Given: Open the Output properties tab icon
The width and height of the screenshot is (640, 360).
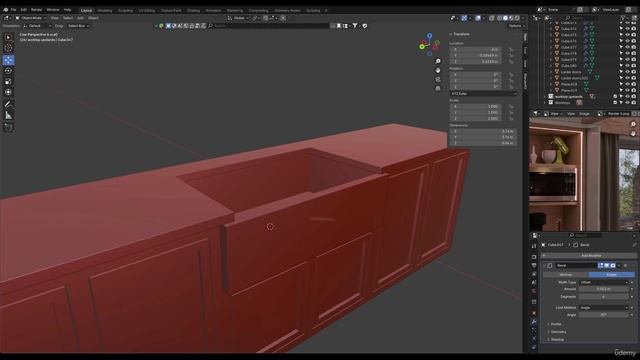Looking at the screenshot, I should coord(534,266).
